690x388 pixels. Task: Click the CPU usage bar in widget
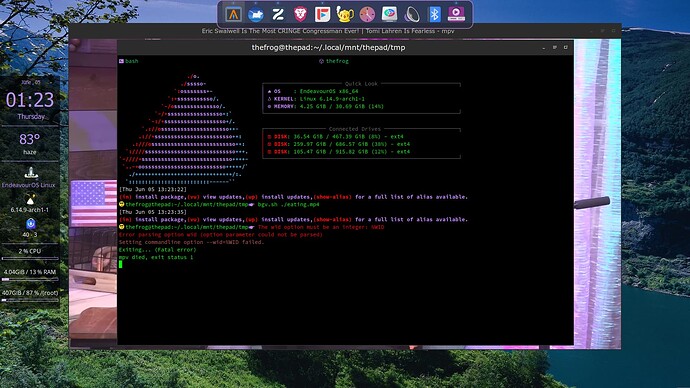coord(30,258)
